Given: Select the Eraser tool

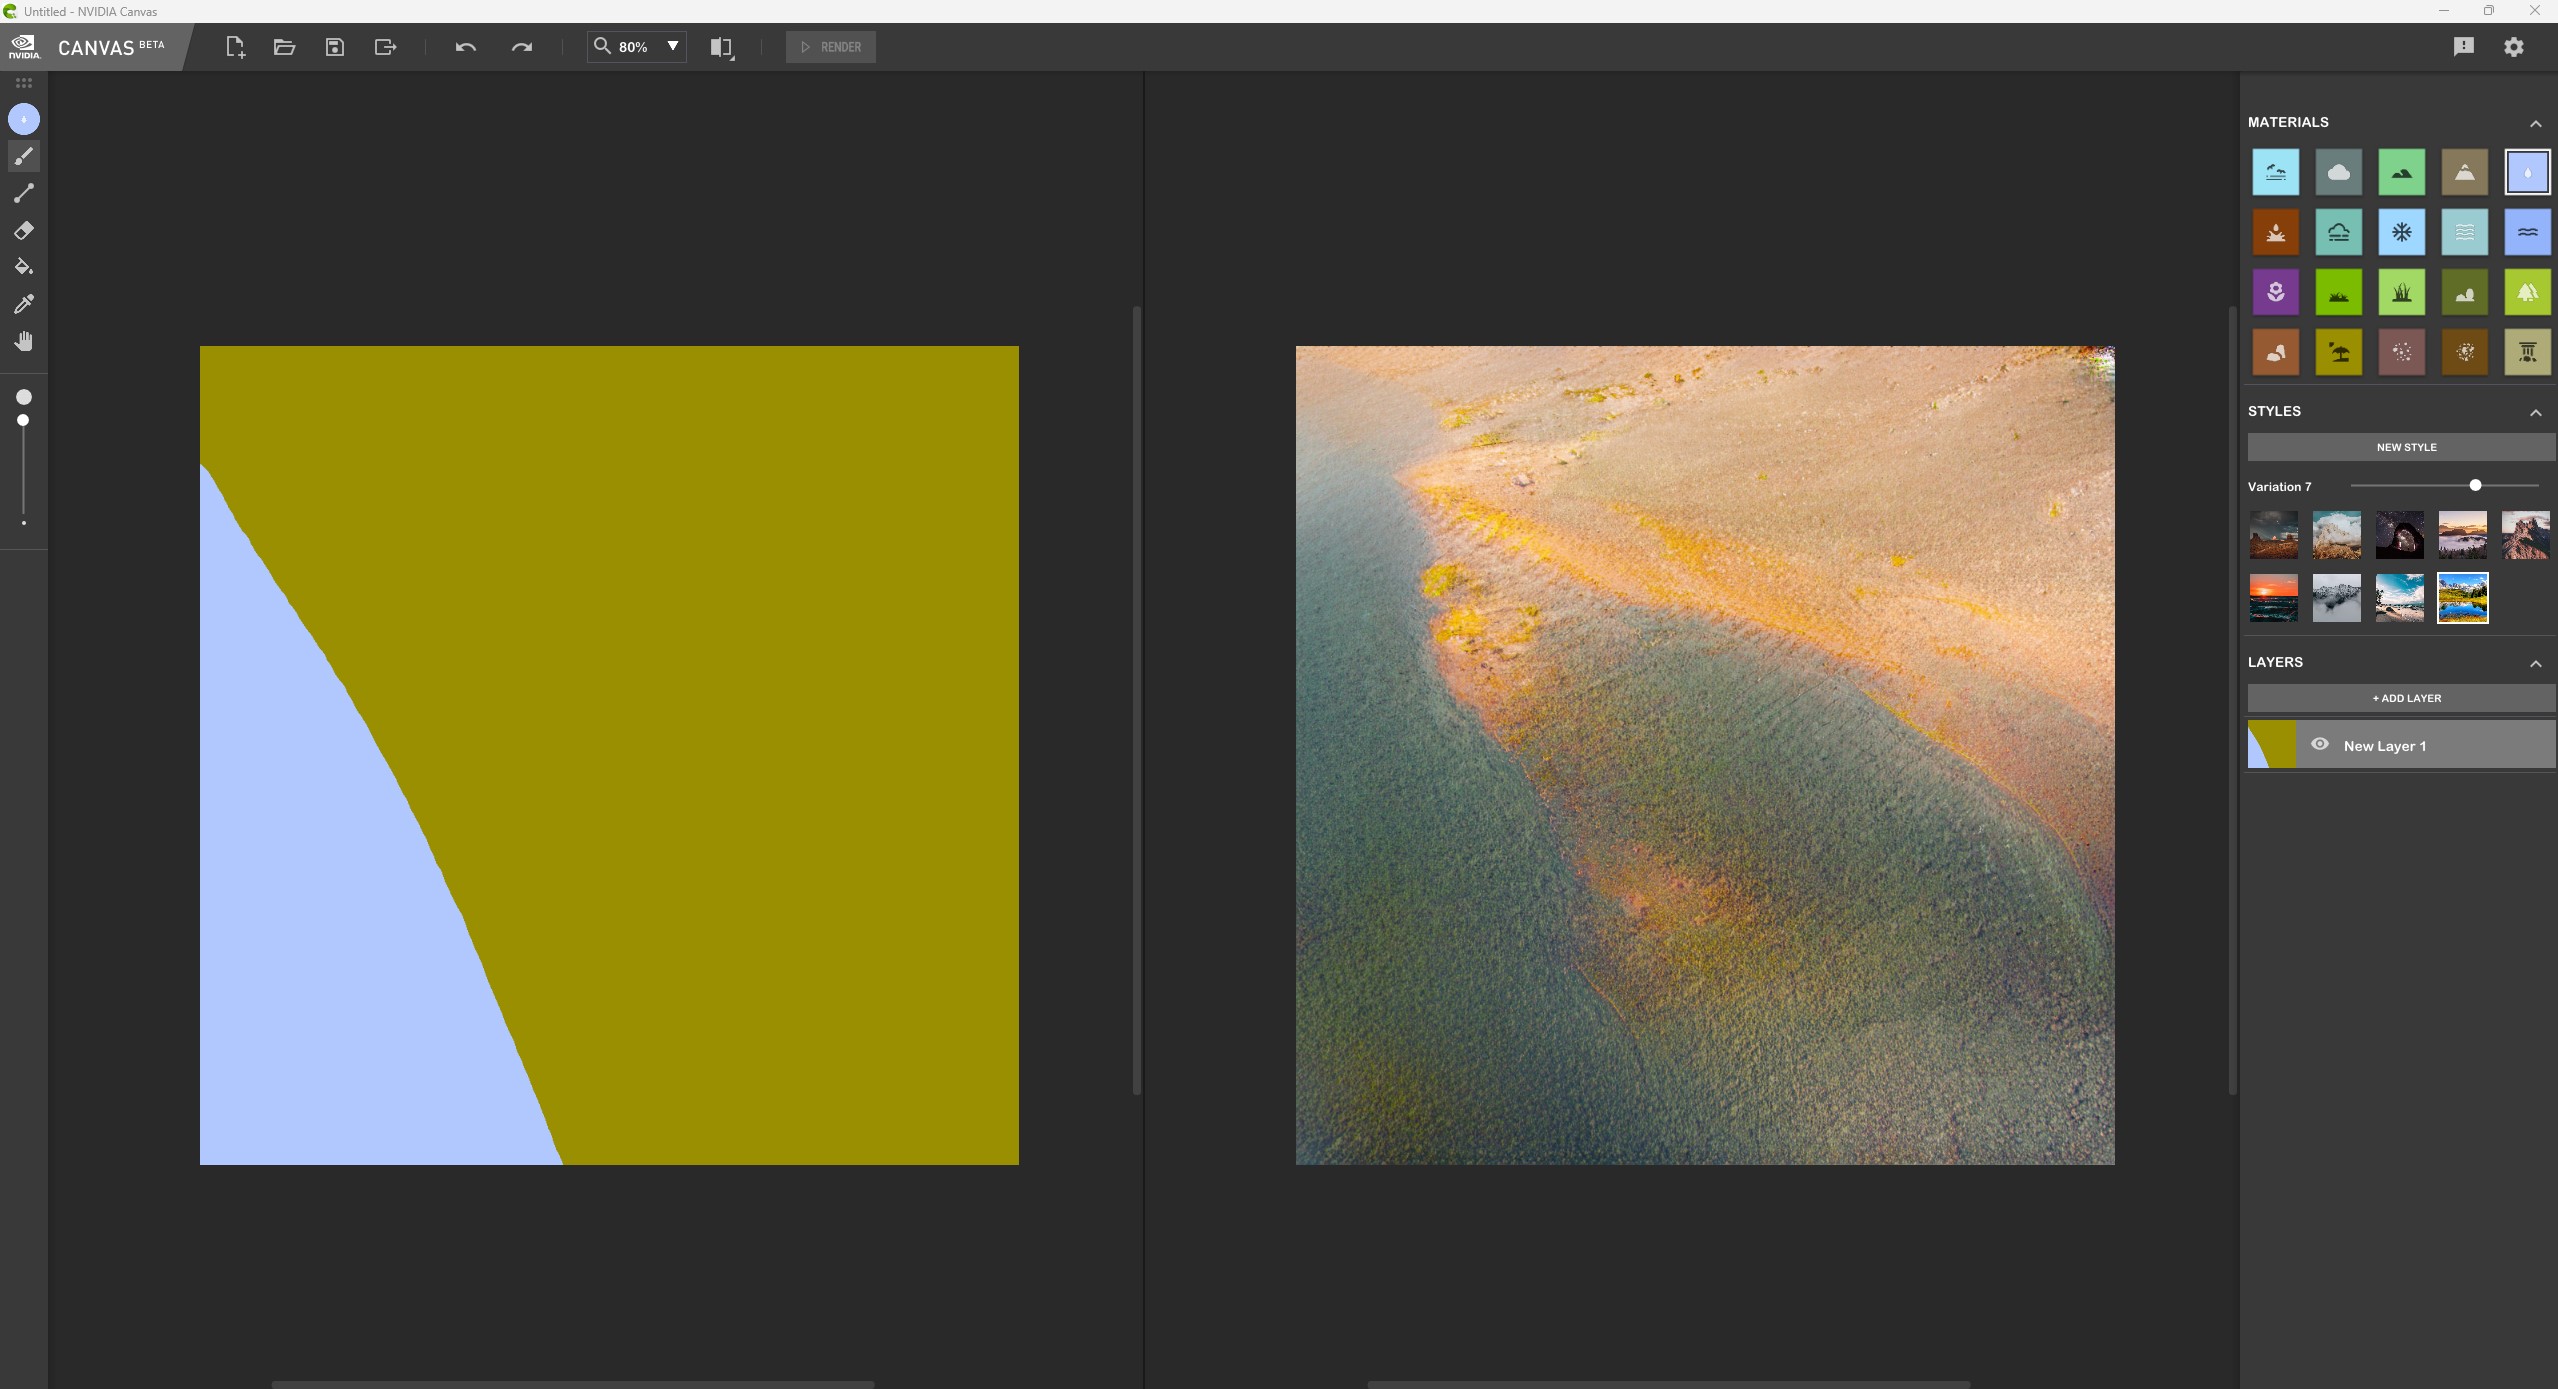Looking at the screenshot, I should (24, 230).
